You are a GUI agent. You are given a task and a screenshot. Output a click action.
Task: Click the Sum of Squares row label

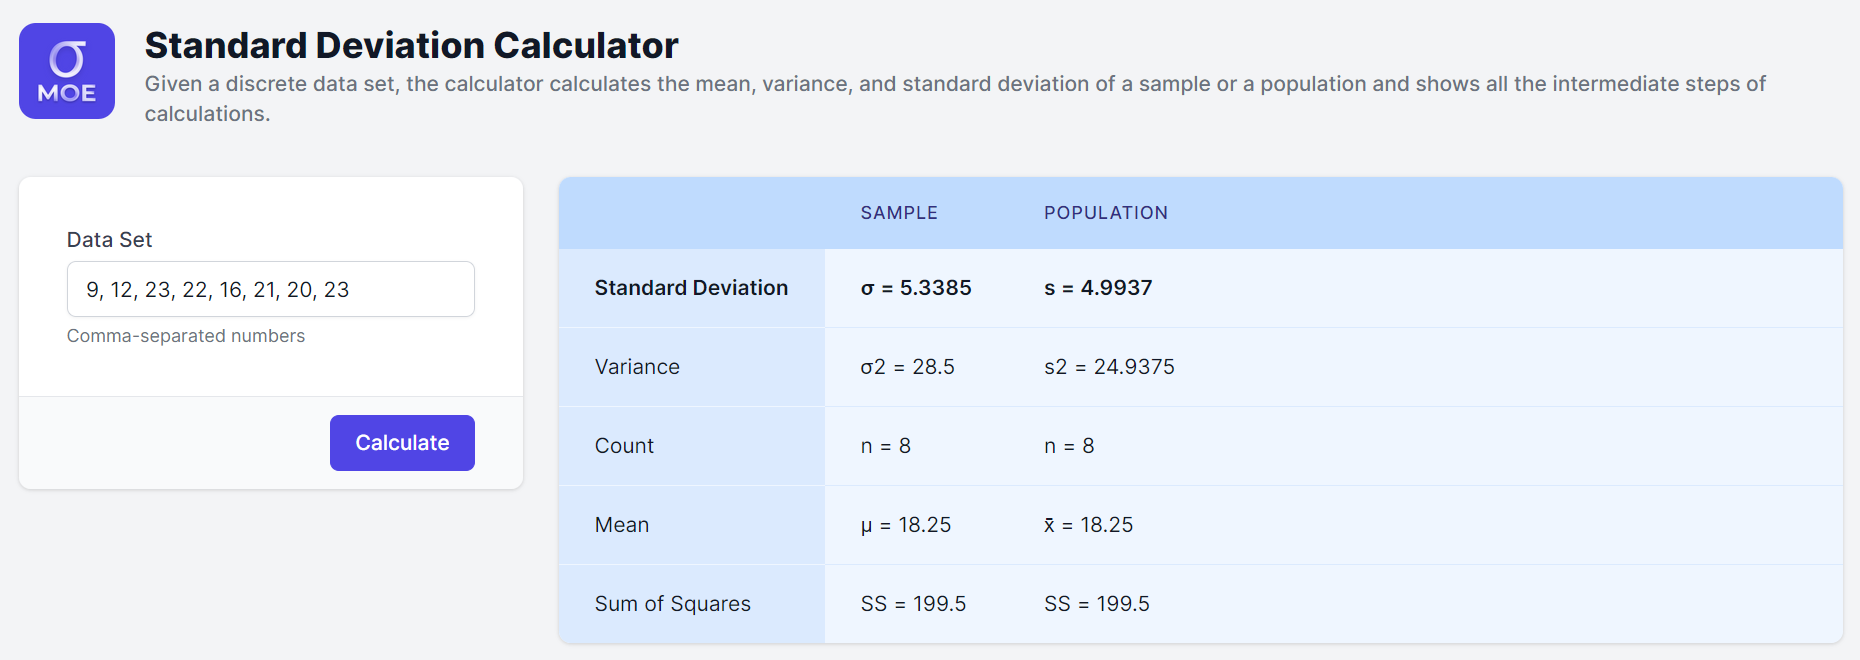pos(672,604)
